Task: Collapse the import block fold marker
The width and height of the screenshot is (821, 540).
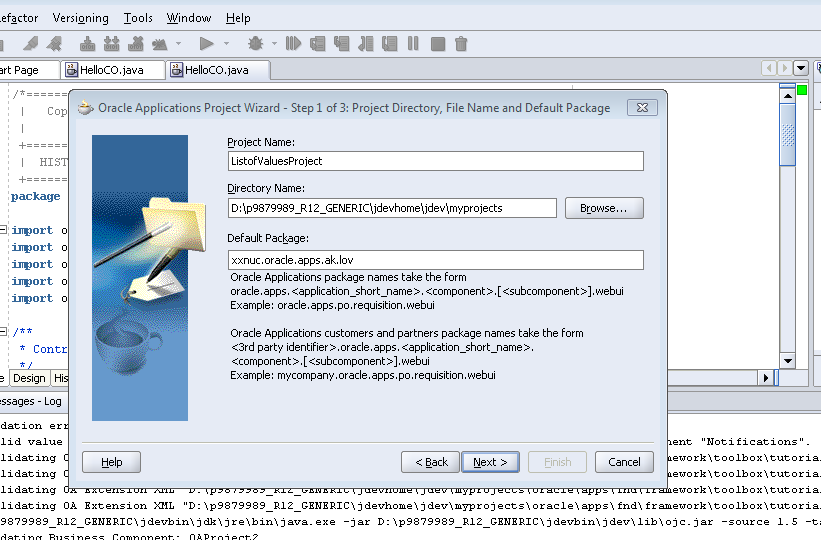Action: coord(4,229)
